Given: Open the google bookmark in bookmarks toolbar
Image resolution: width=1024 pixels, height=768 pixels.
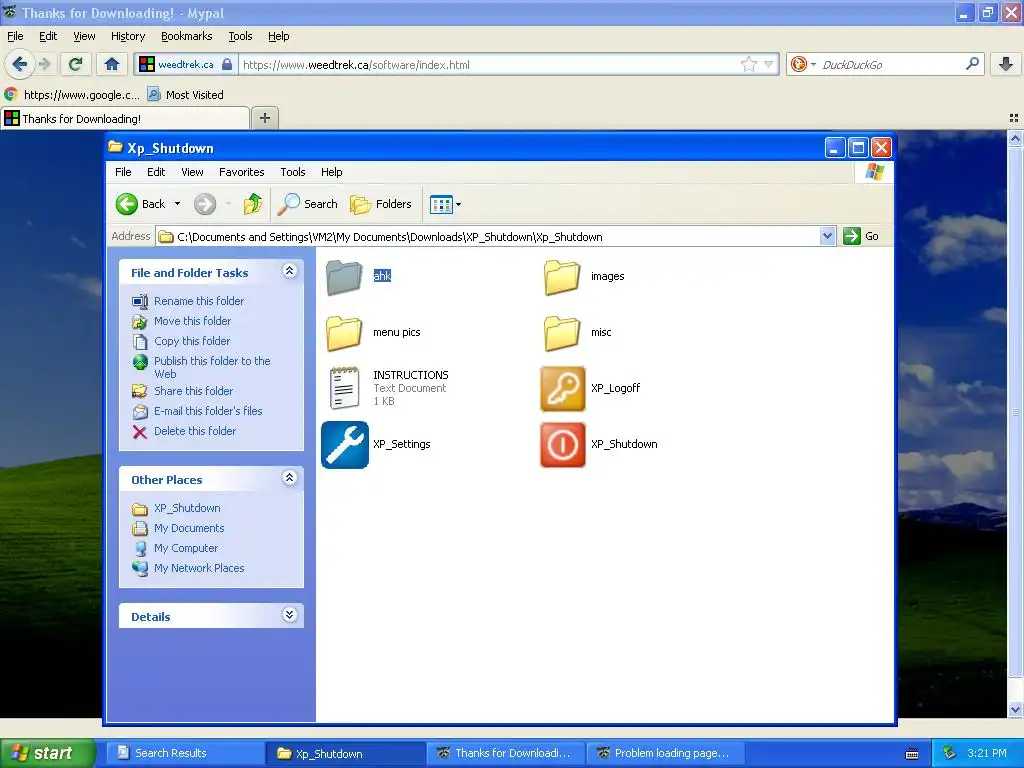Looking at the screenshot, I should [72, 95].
